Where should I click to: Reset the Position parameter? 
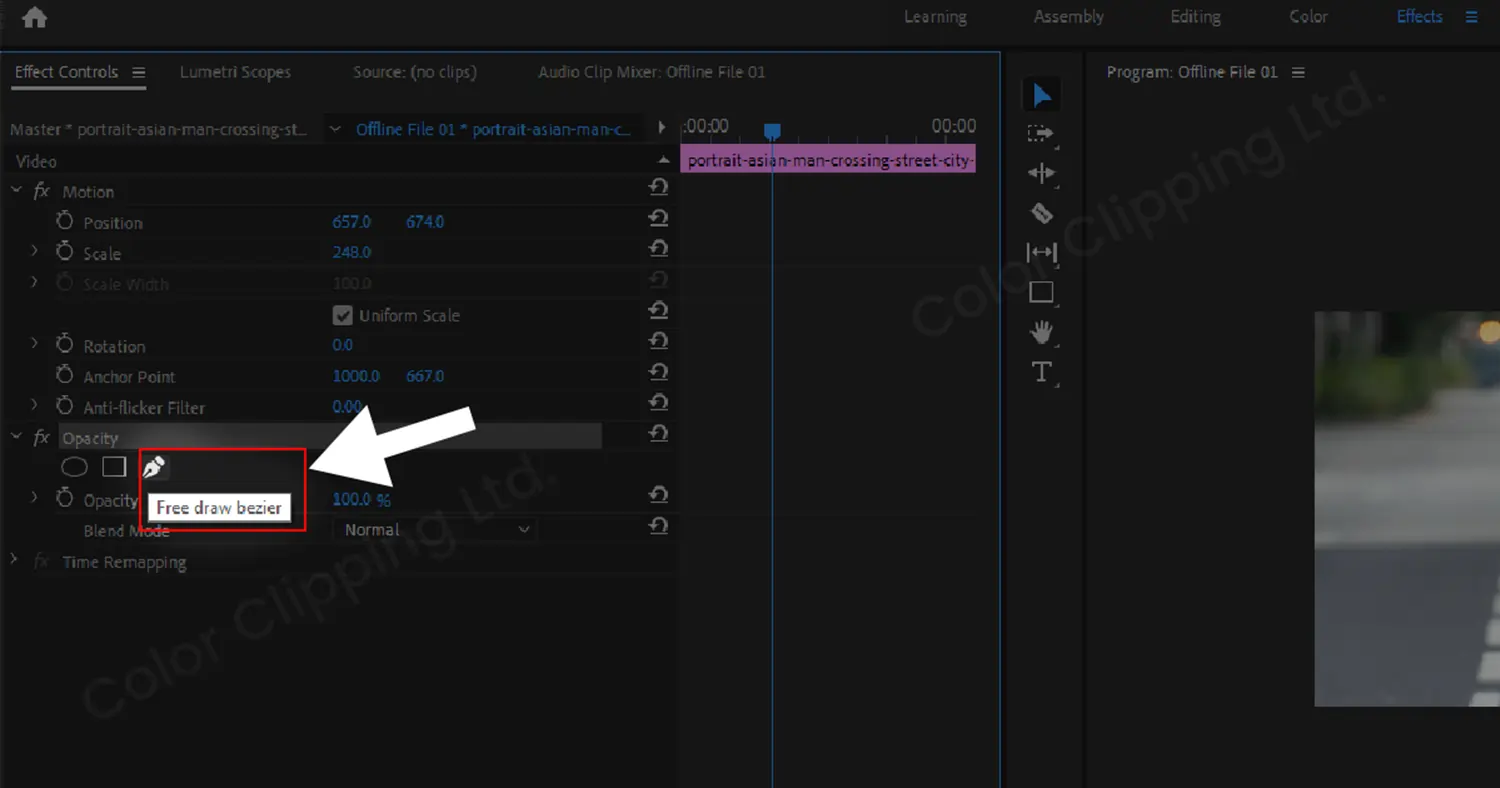pos(658,218)
